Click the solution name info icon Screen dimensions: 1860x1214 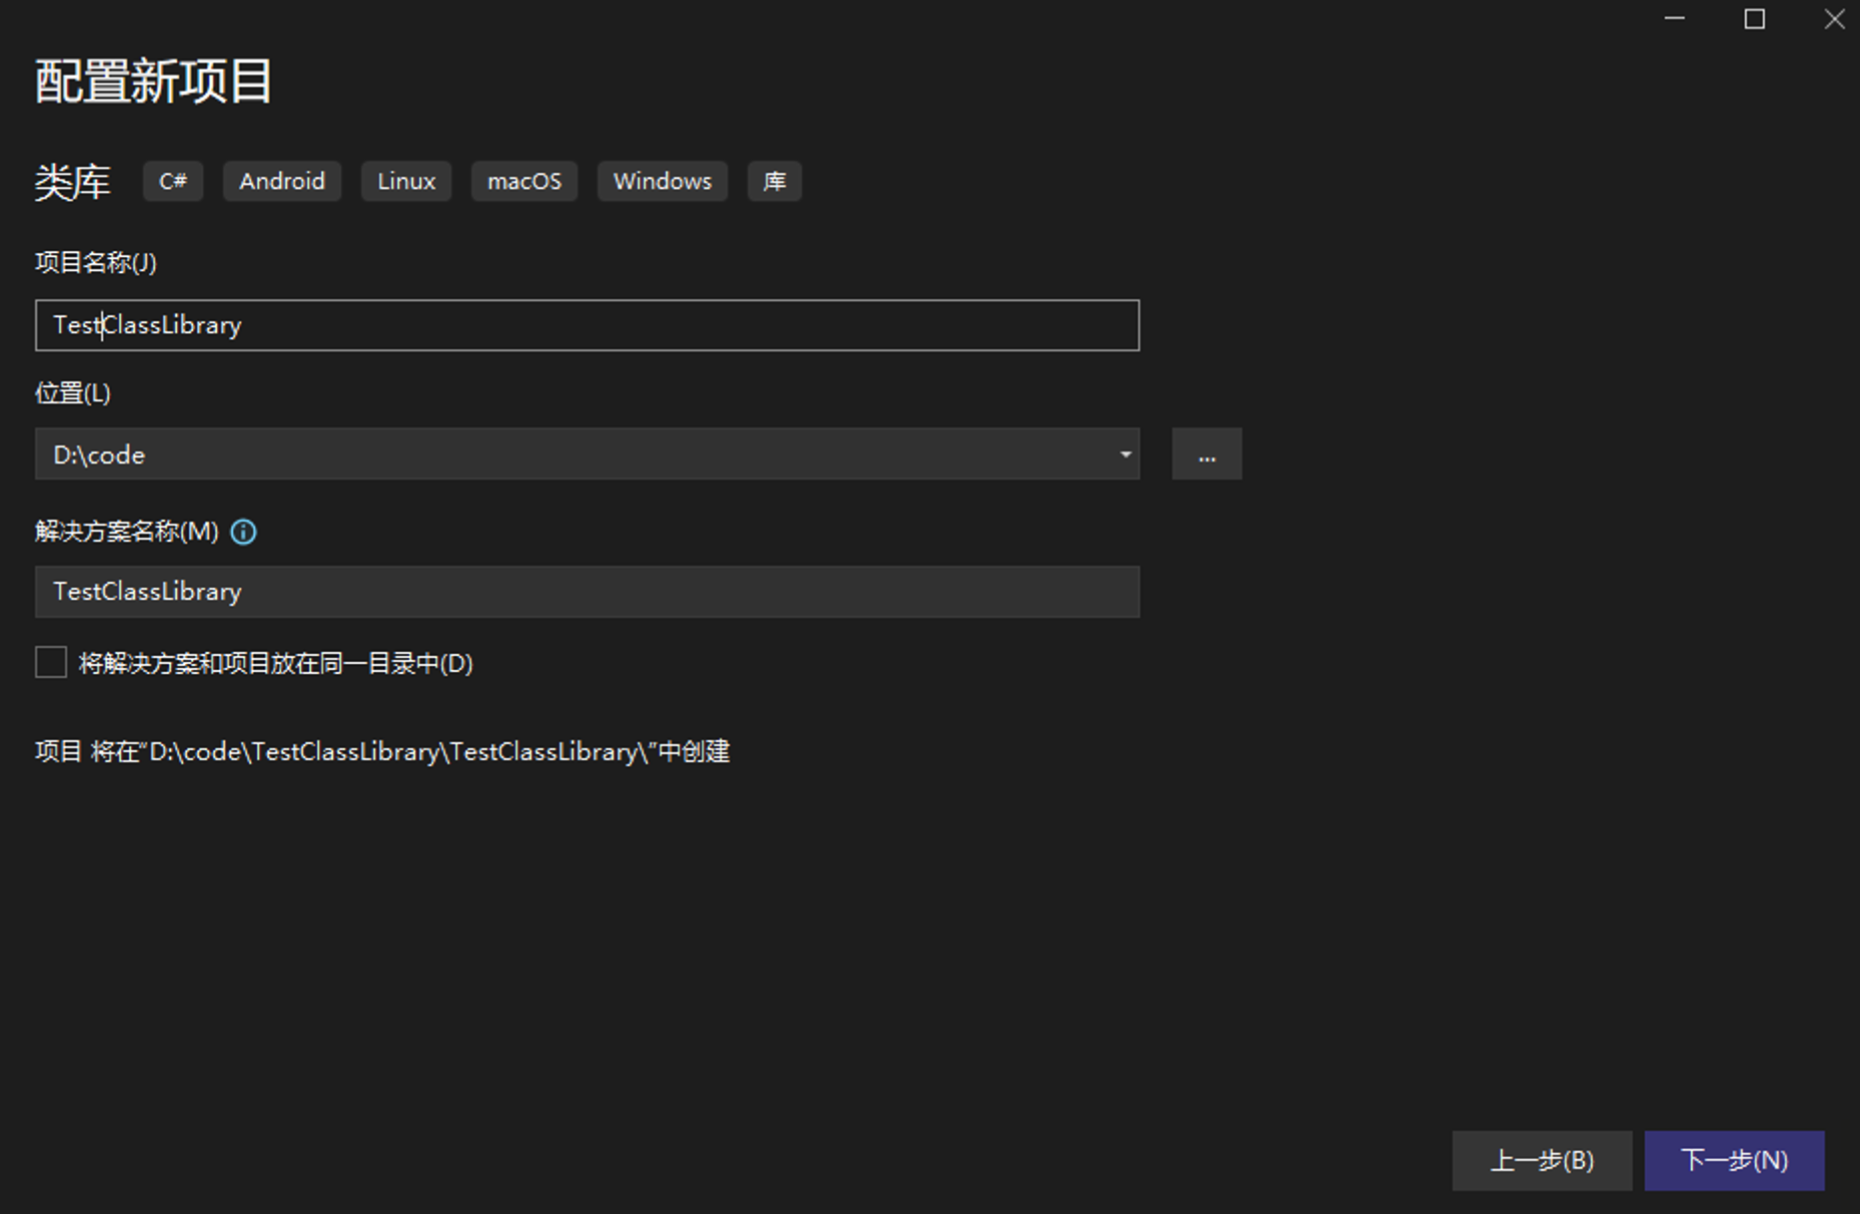pos(243,532)
